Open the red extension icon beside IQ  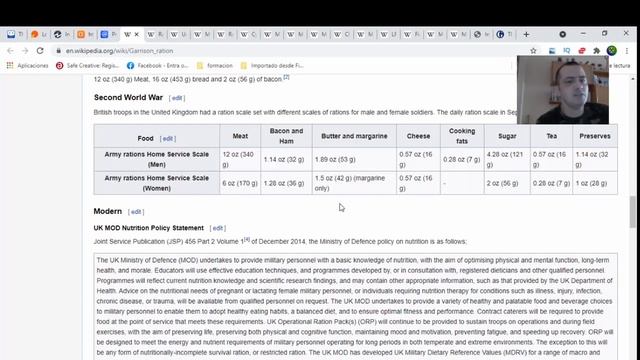point(582,51)
